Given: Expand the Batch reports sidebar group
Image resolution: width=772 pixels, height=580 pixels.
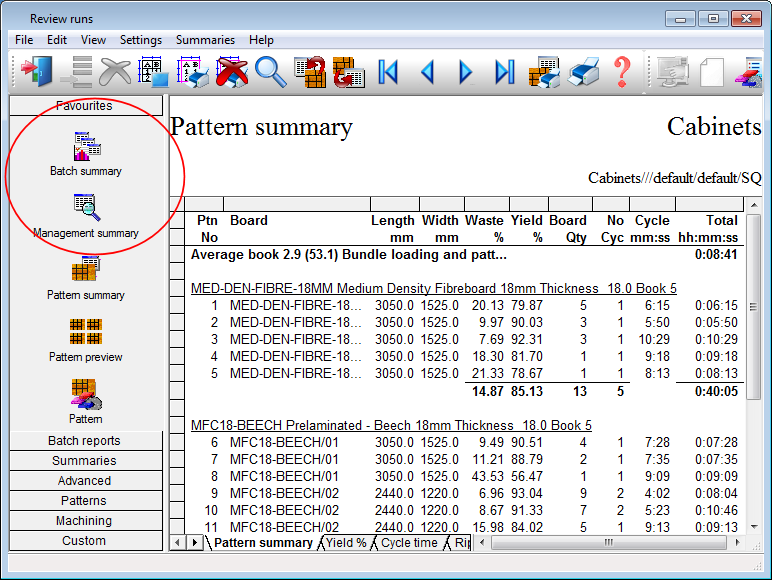Looking at the screenshot, I should [x=86, y=441].
